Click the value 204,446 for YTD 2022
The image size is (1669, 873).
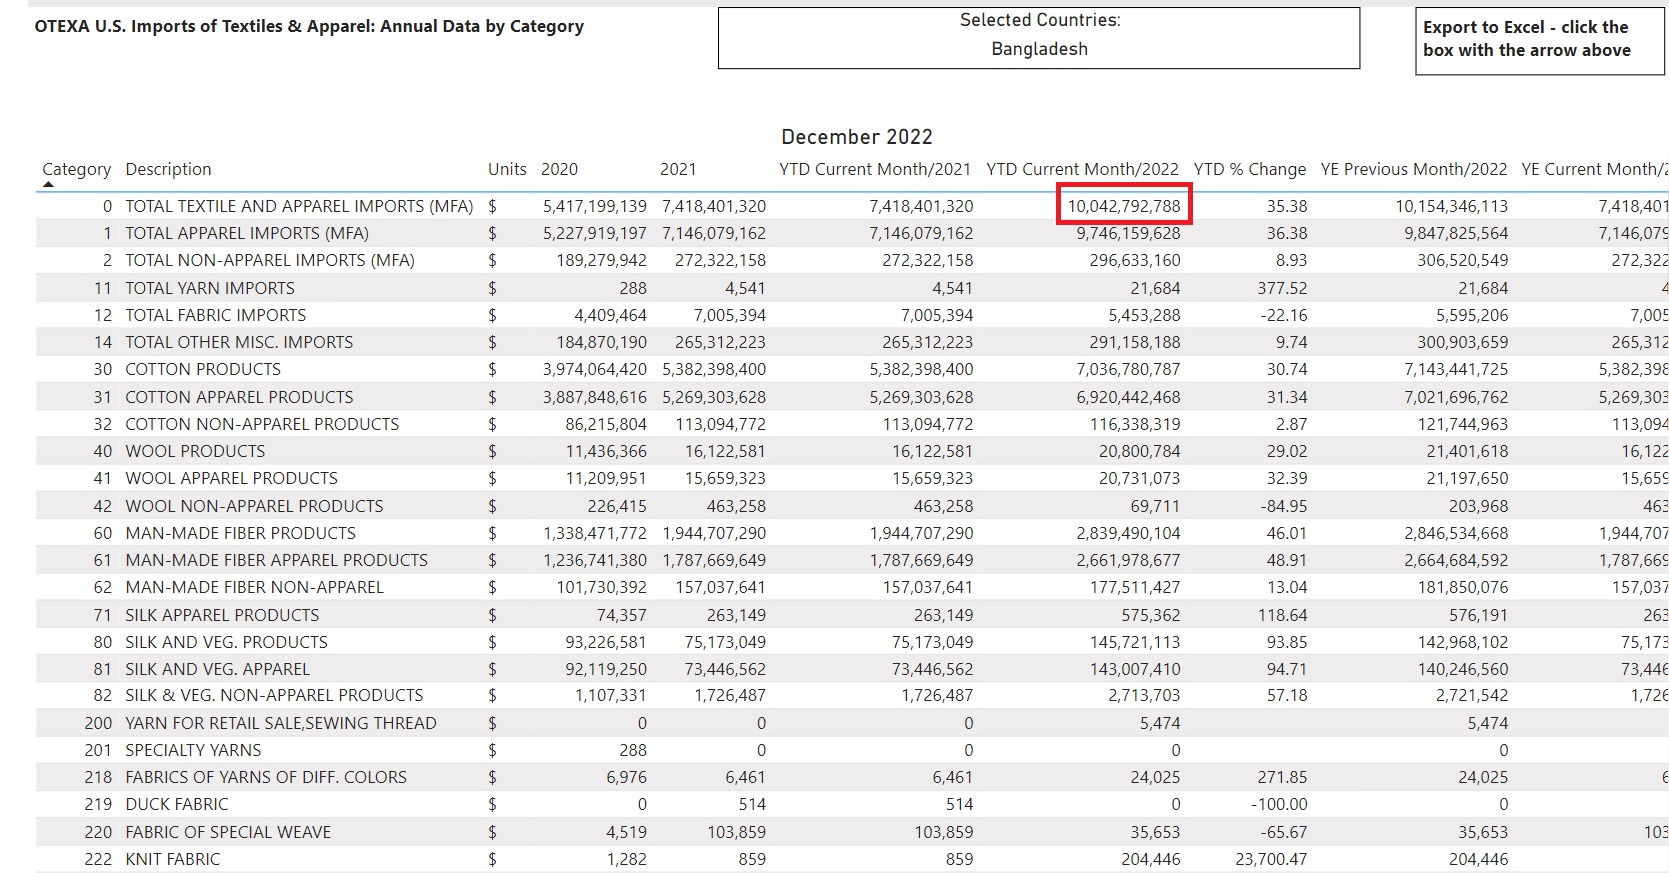tap(1151, 859)
